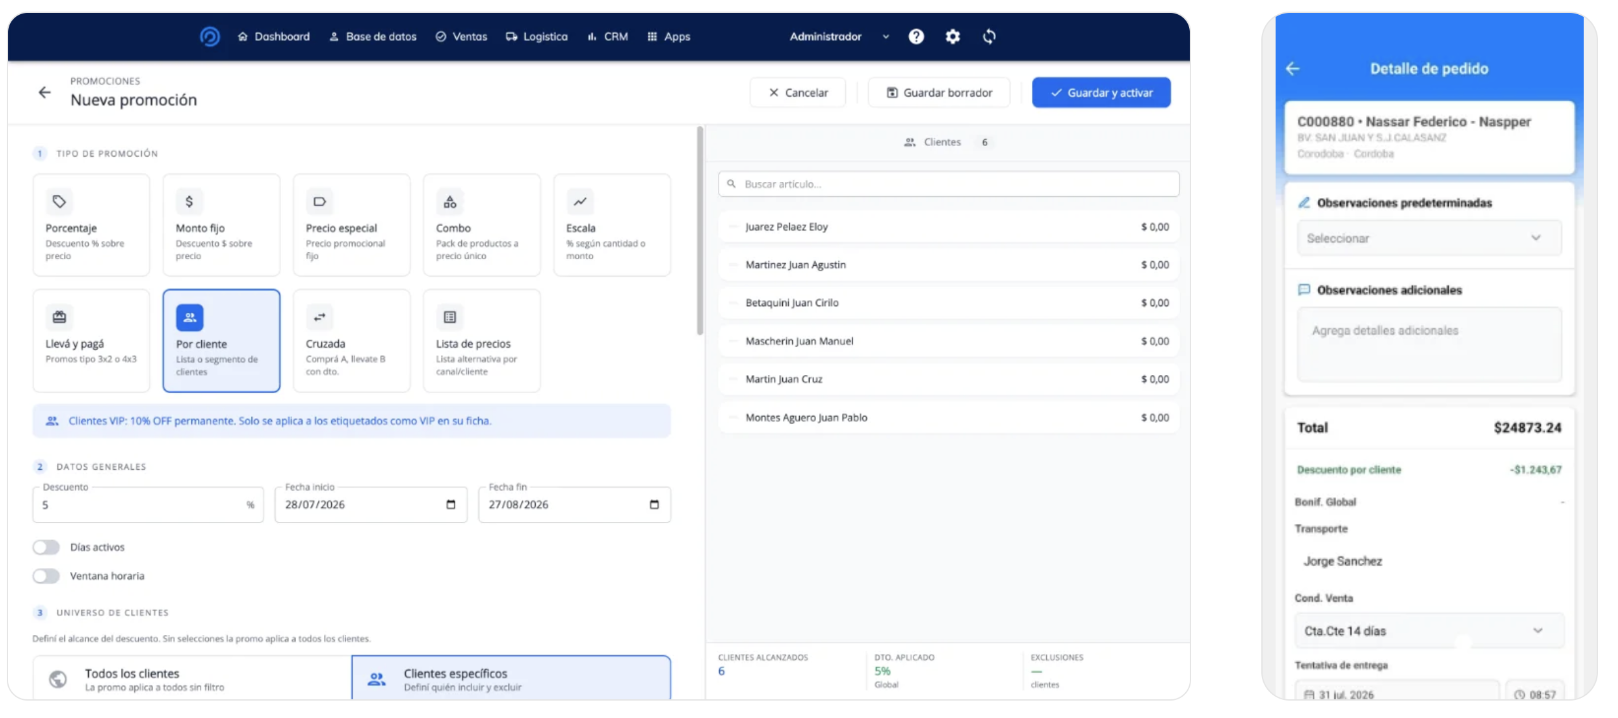Click the Clientes VIP info banner

[352, 421]
